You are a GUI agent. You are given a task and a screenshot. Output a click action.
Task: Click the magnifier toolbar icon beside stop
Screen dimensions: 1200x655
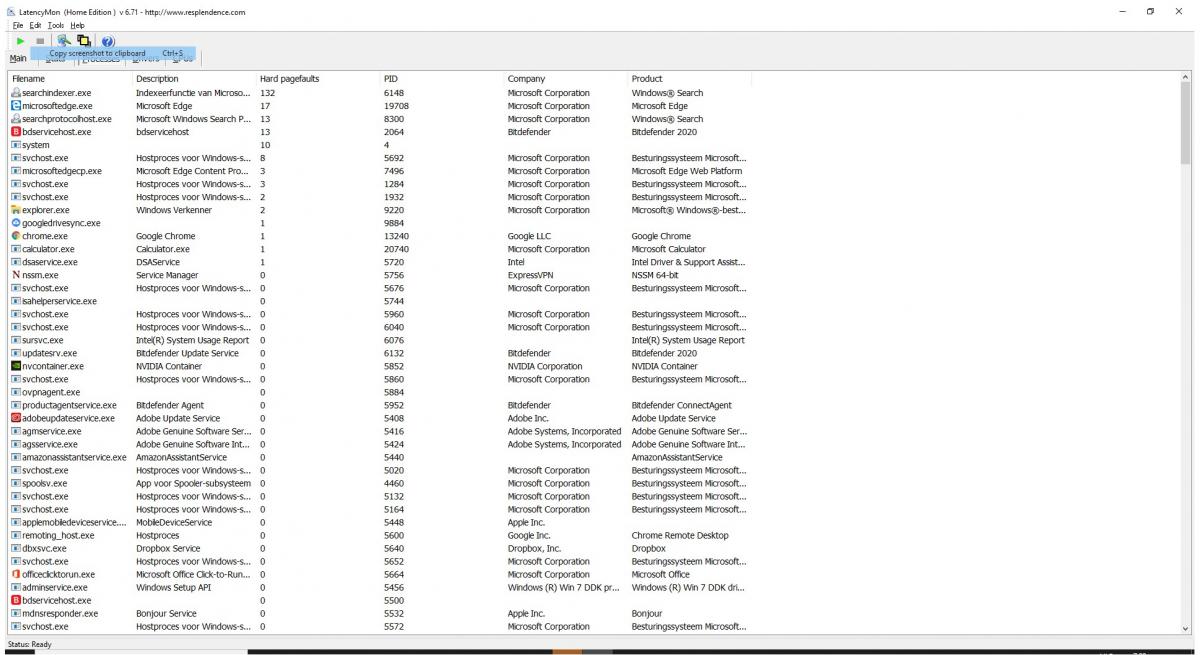(x=64, y=40)
